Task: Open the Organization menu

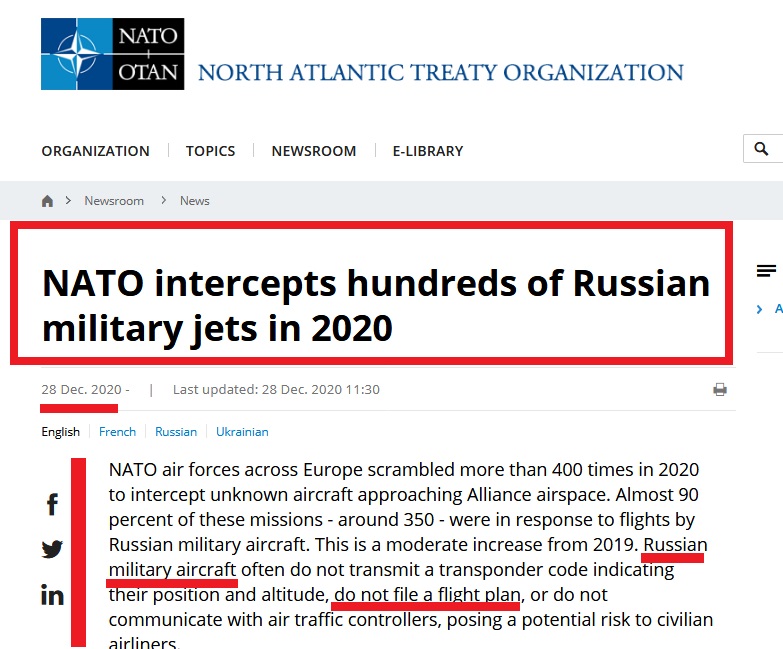Action: tap(95, 151)
